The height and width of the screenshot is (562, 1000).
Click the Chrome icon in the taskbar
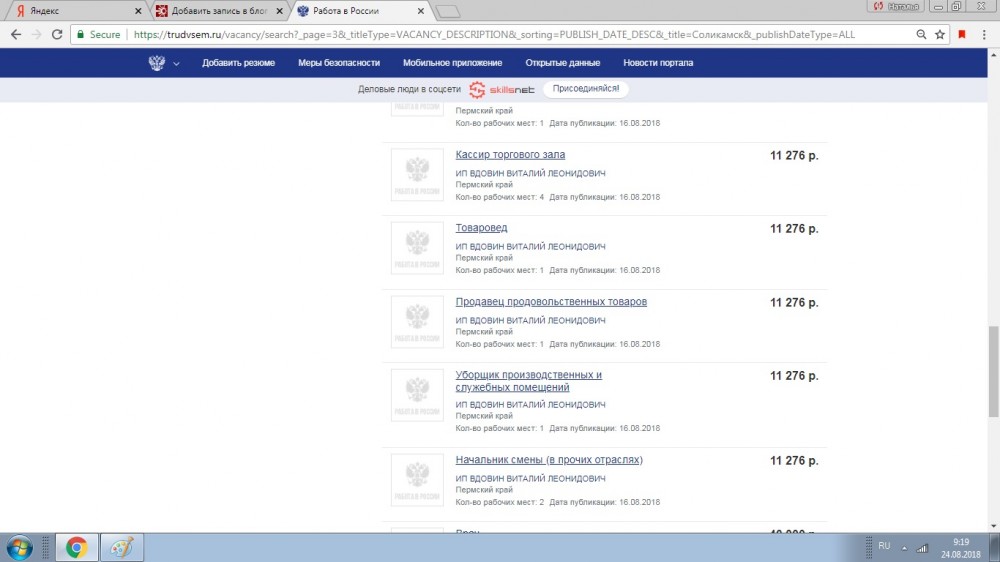coord(76,547)
